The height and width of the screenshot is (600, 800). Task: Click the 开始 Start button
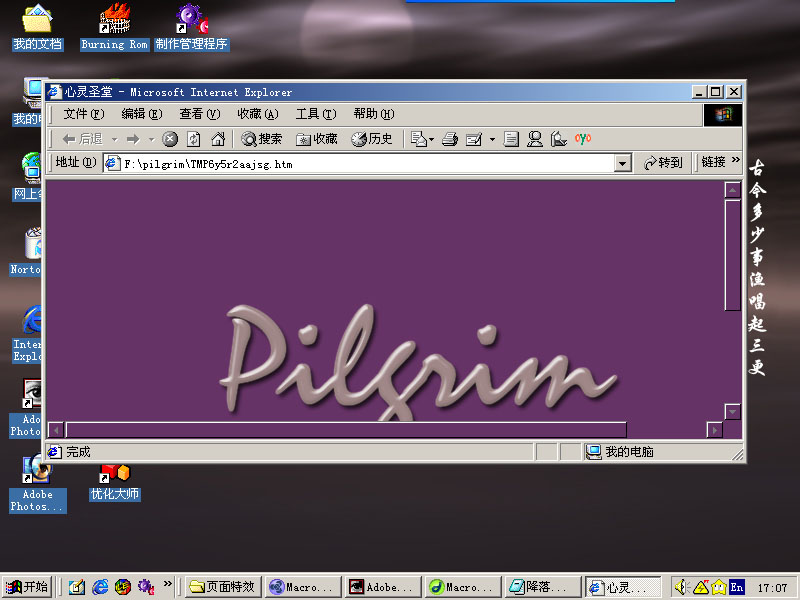coord(26,587)
